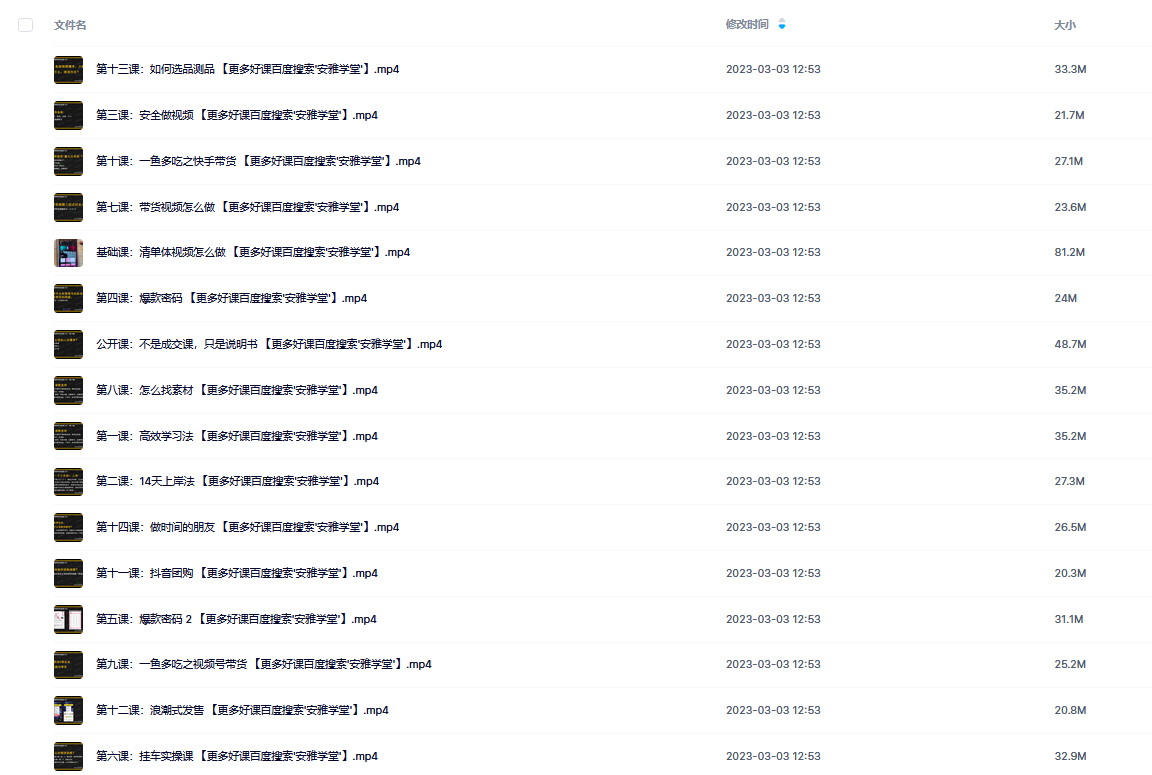Click the 修改时间 sort arrow icon
This screenshot has width=1152, height=775.
pos(782,24)
